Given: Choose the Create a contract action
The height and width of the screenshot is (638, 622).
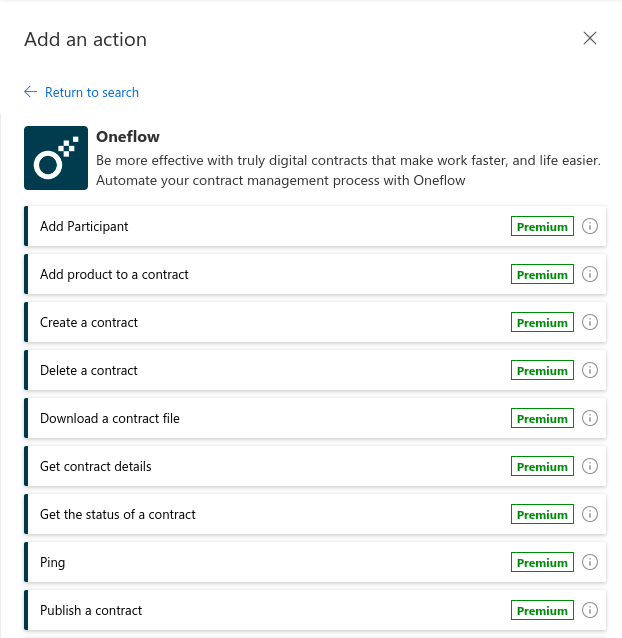Looking at the screenshot, I should point(315,322).
